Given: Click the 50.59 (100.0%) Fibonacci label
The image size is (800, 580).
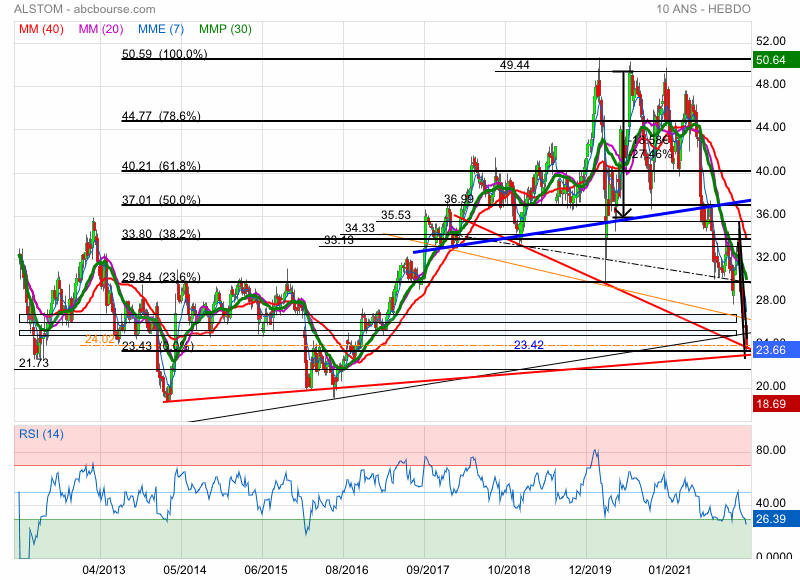Looking at the screenshot, I should click(164, 54).
